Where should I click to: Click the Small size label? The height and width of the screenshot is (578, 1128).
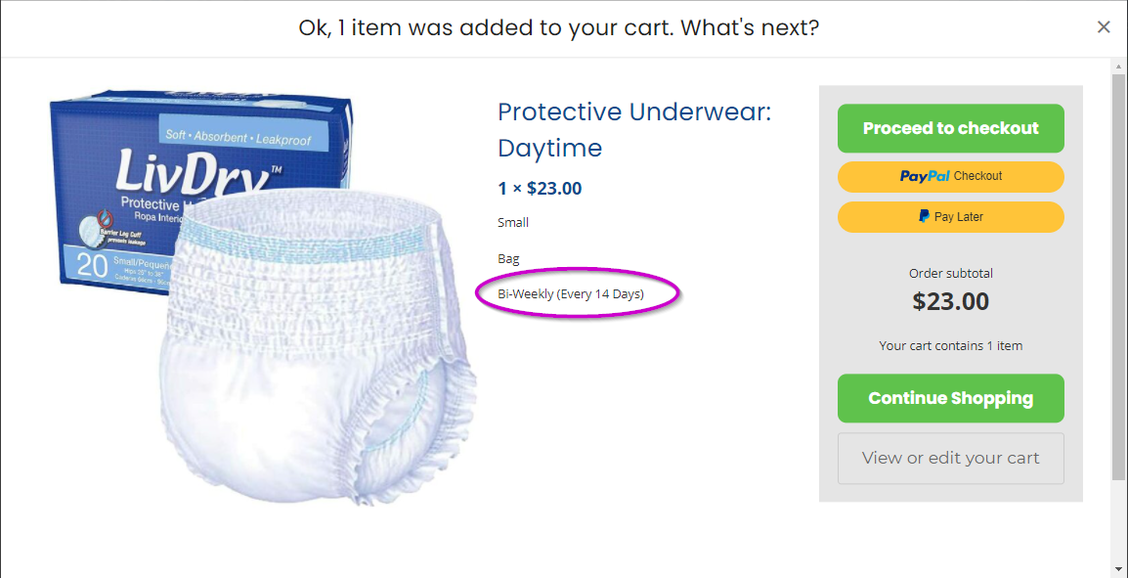pos(513,222)
